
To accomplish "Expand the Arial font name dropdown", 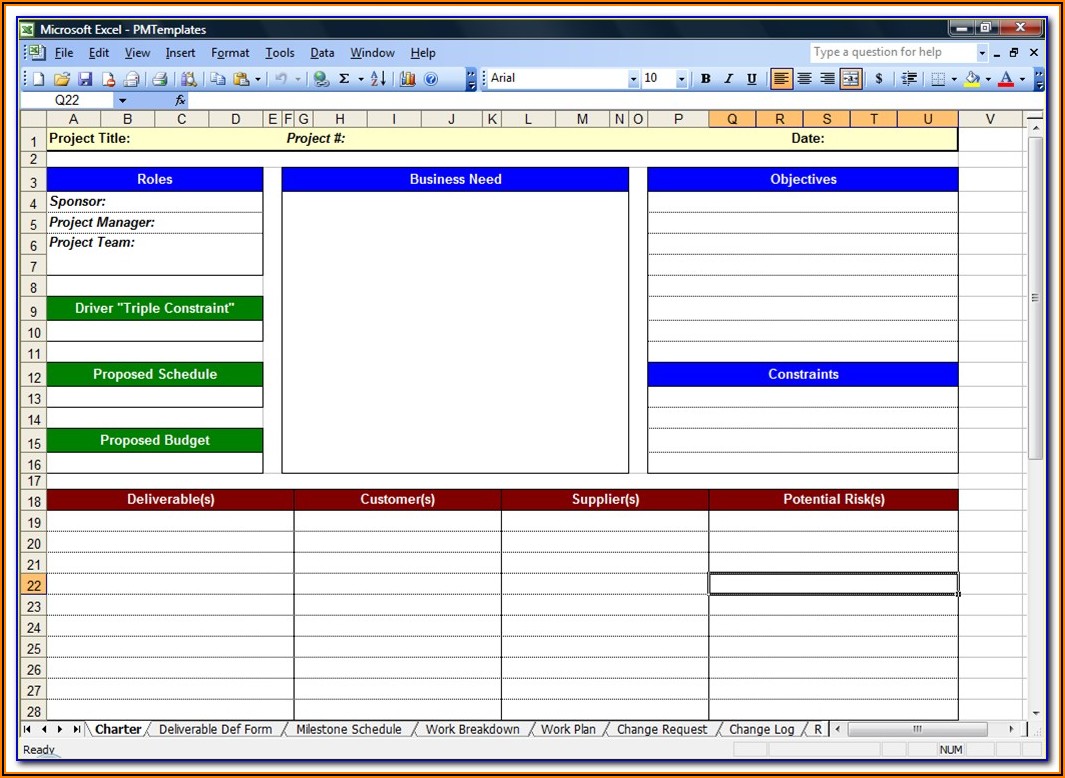I will pos(633,79).
